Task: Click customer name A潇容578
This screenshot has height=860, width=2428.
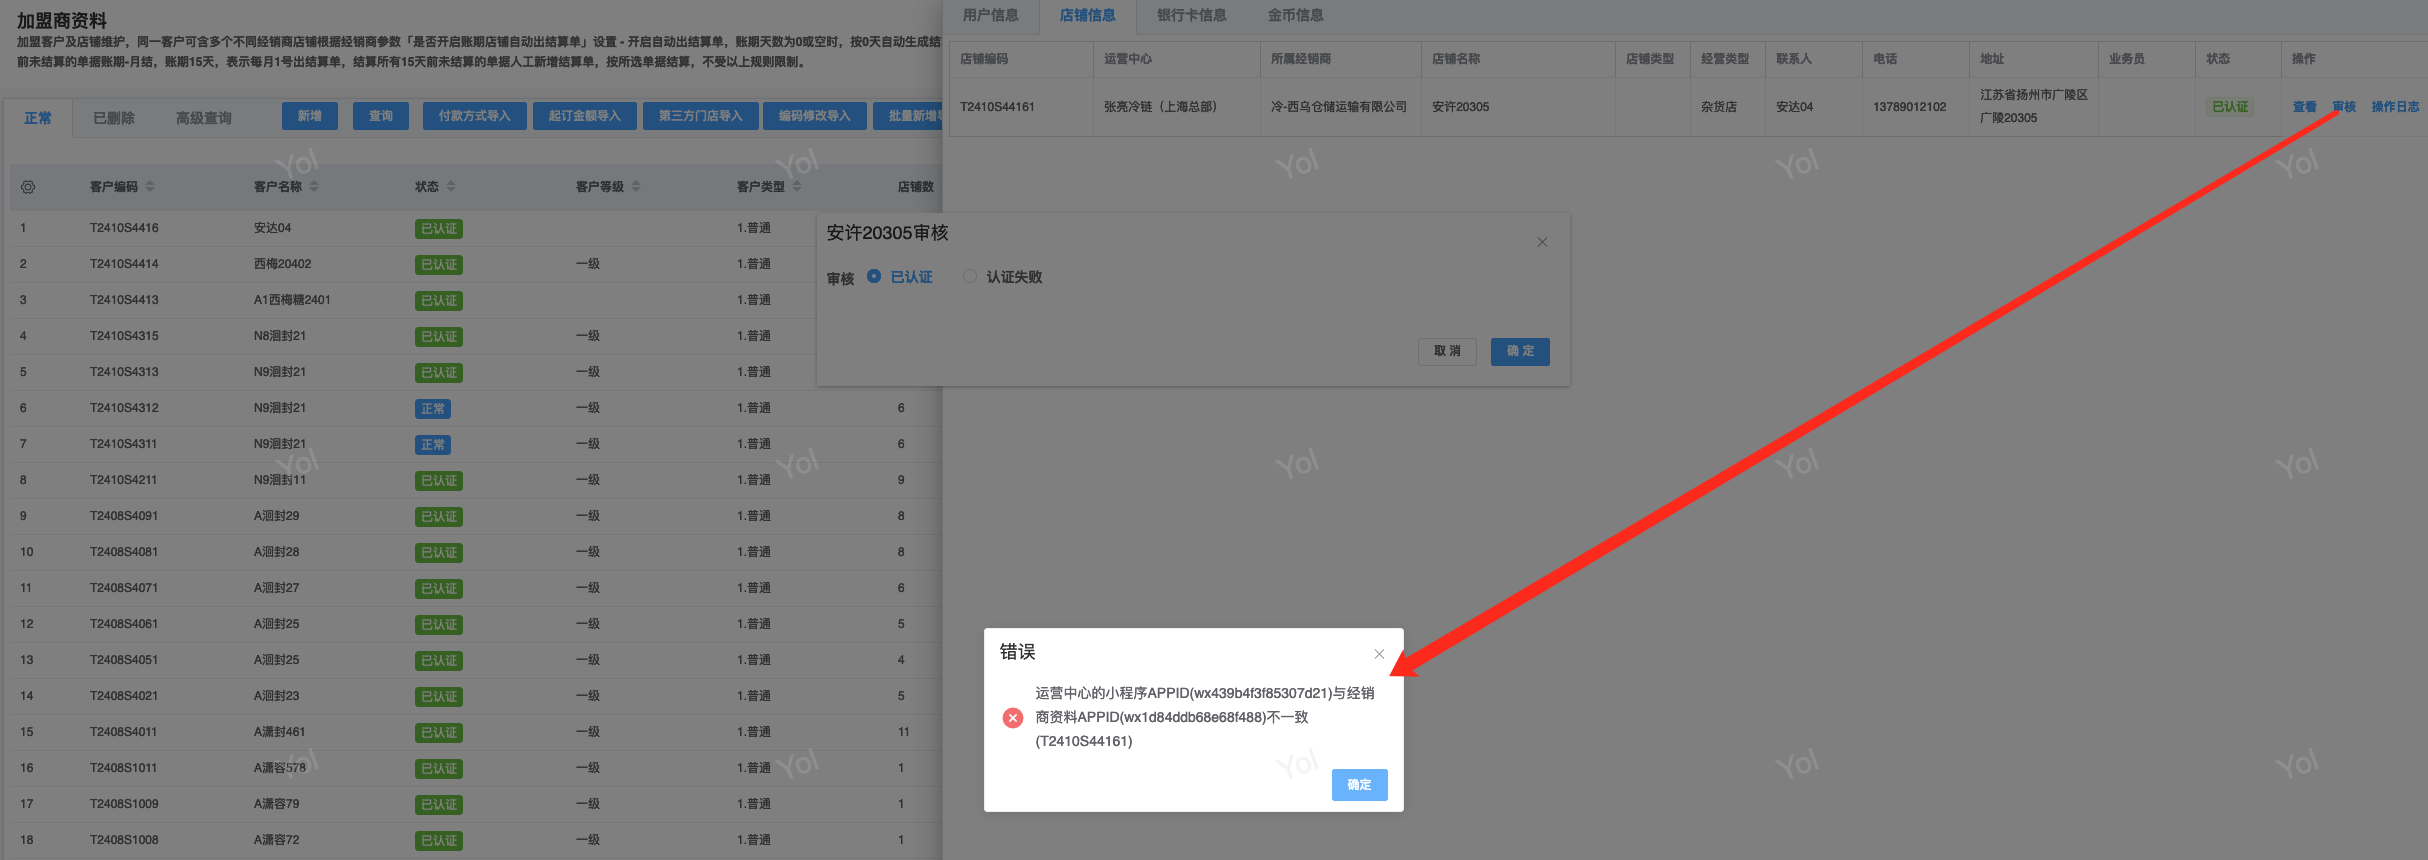Action: 280,768
